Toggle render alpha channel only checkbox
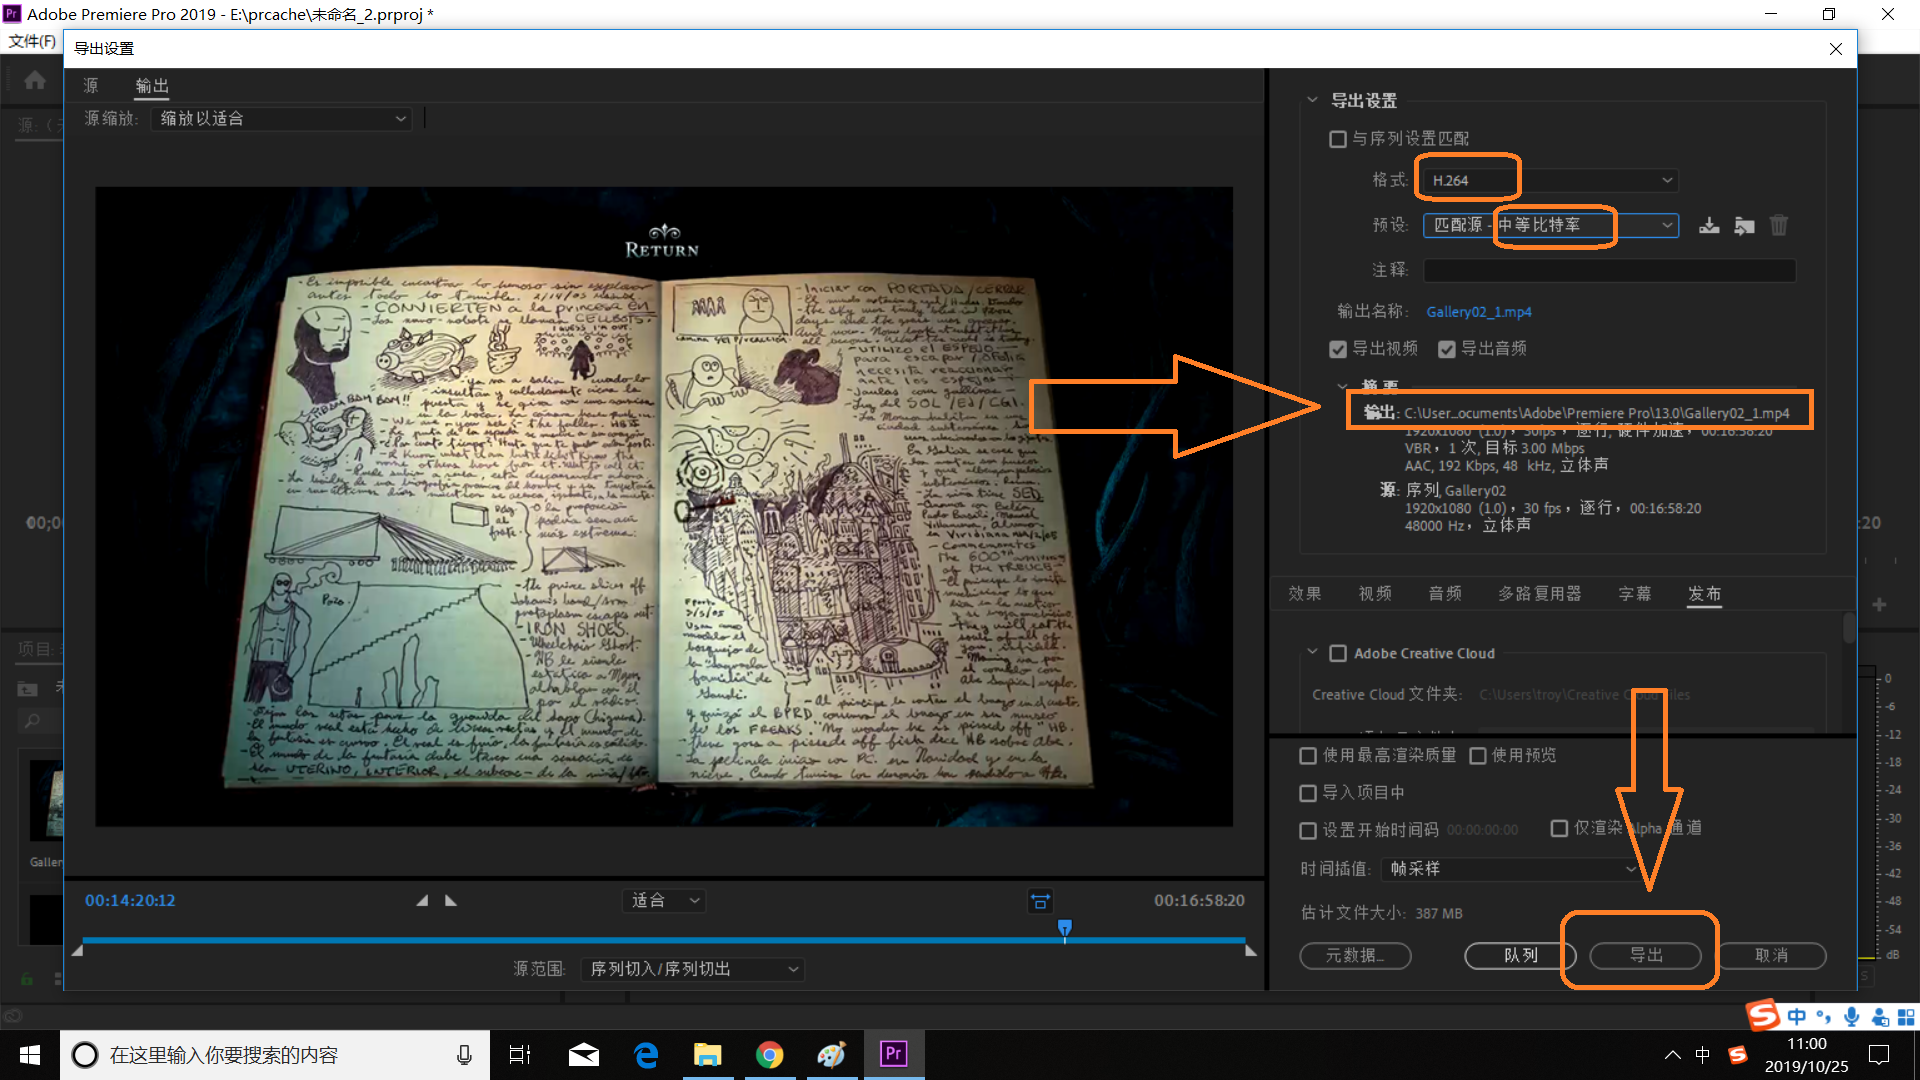This screenshot has width=1920, height=1080. pos(1558,828)
